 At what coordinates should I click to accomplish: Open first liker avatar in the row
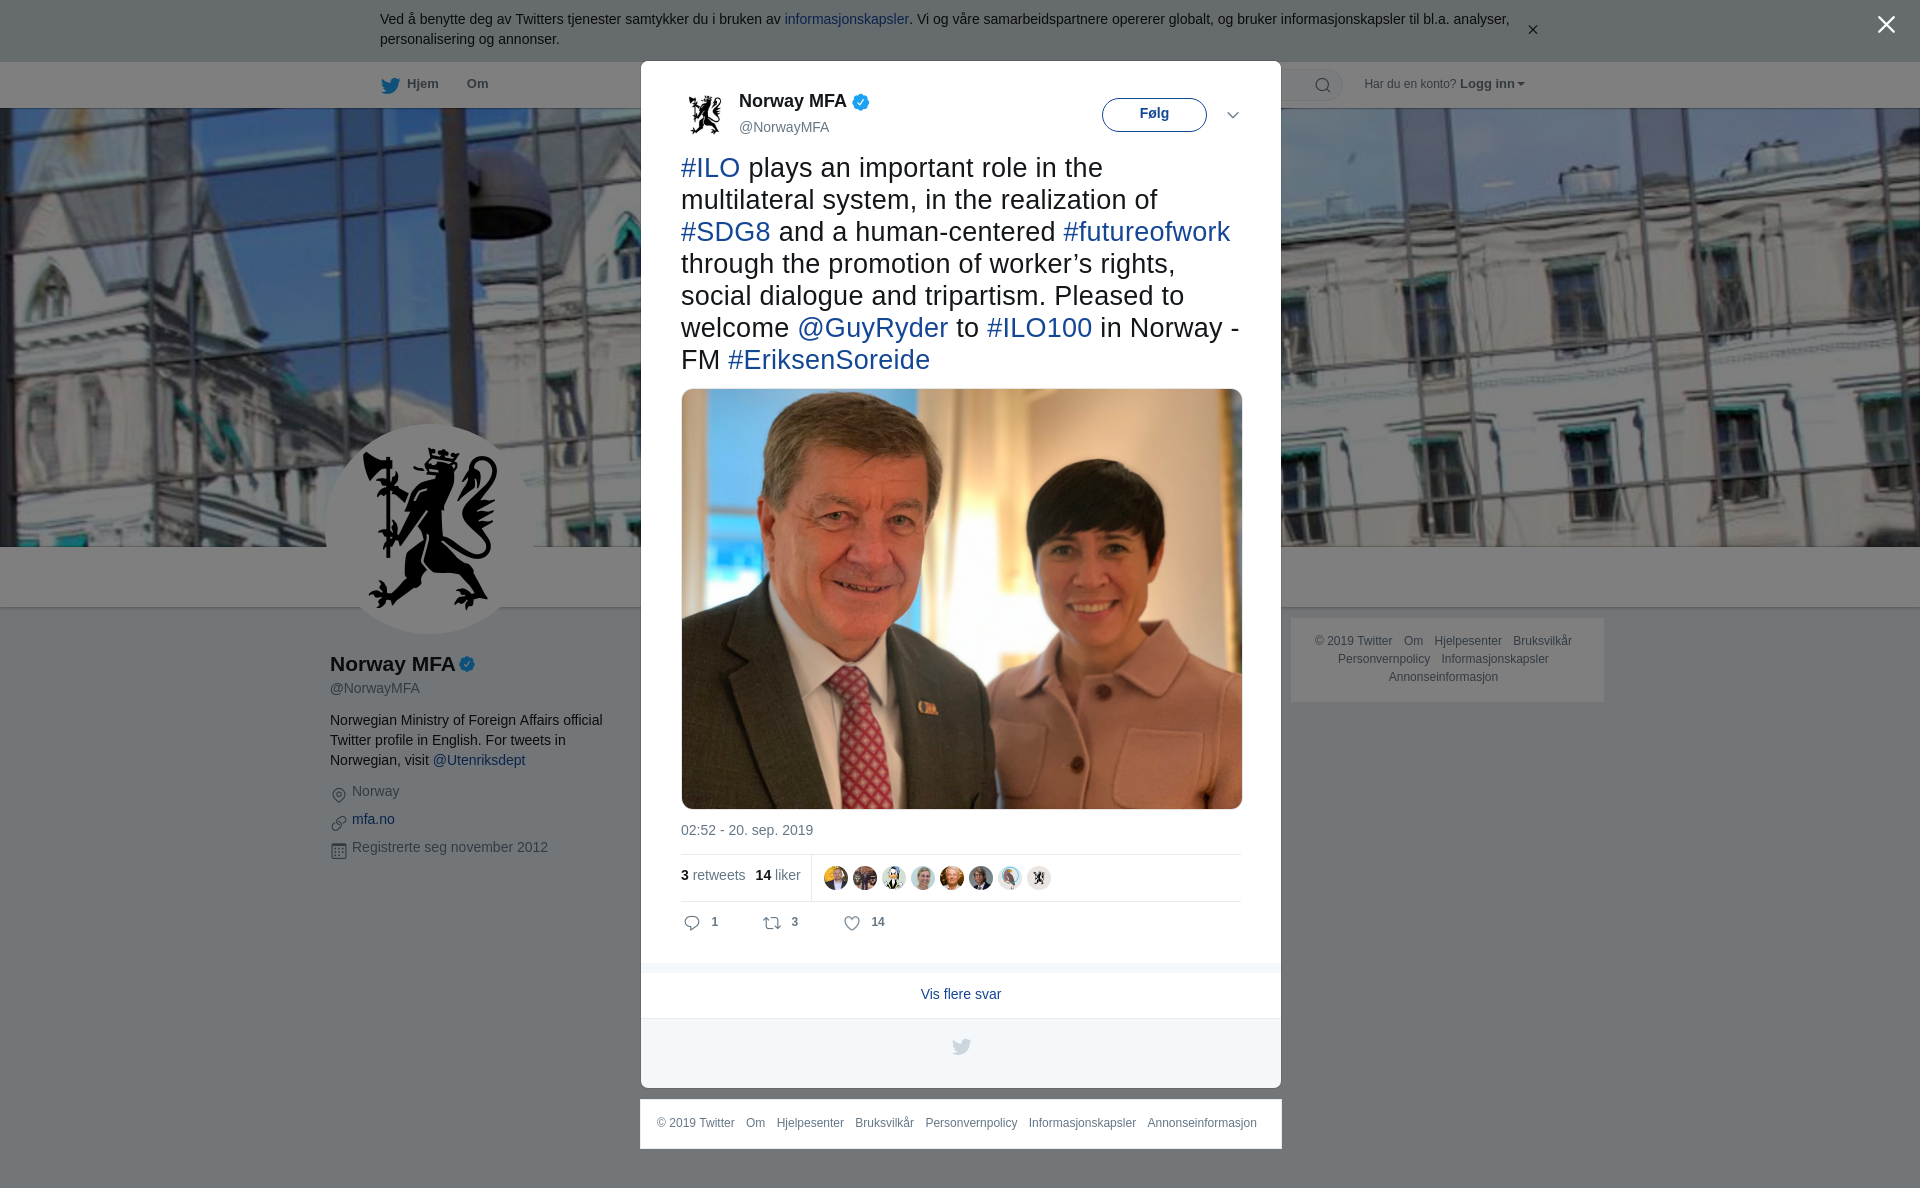tap(836, 878)
